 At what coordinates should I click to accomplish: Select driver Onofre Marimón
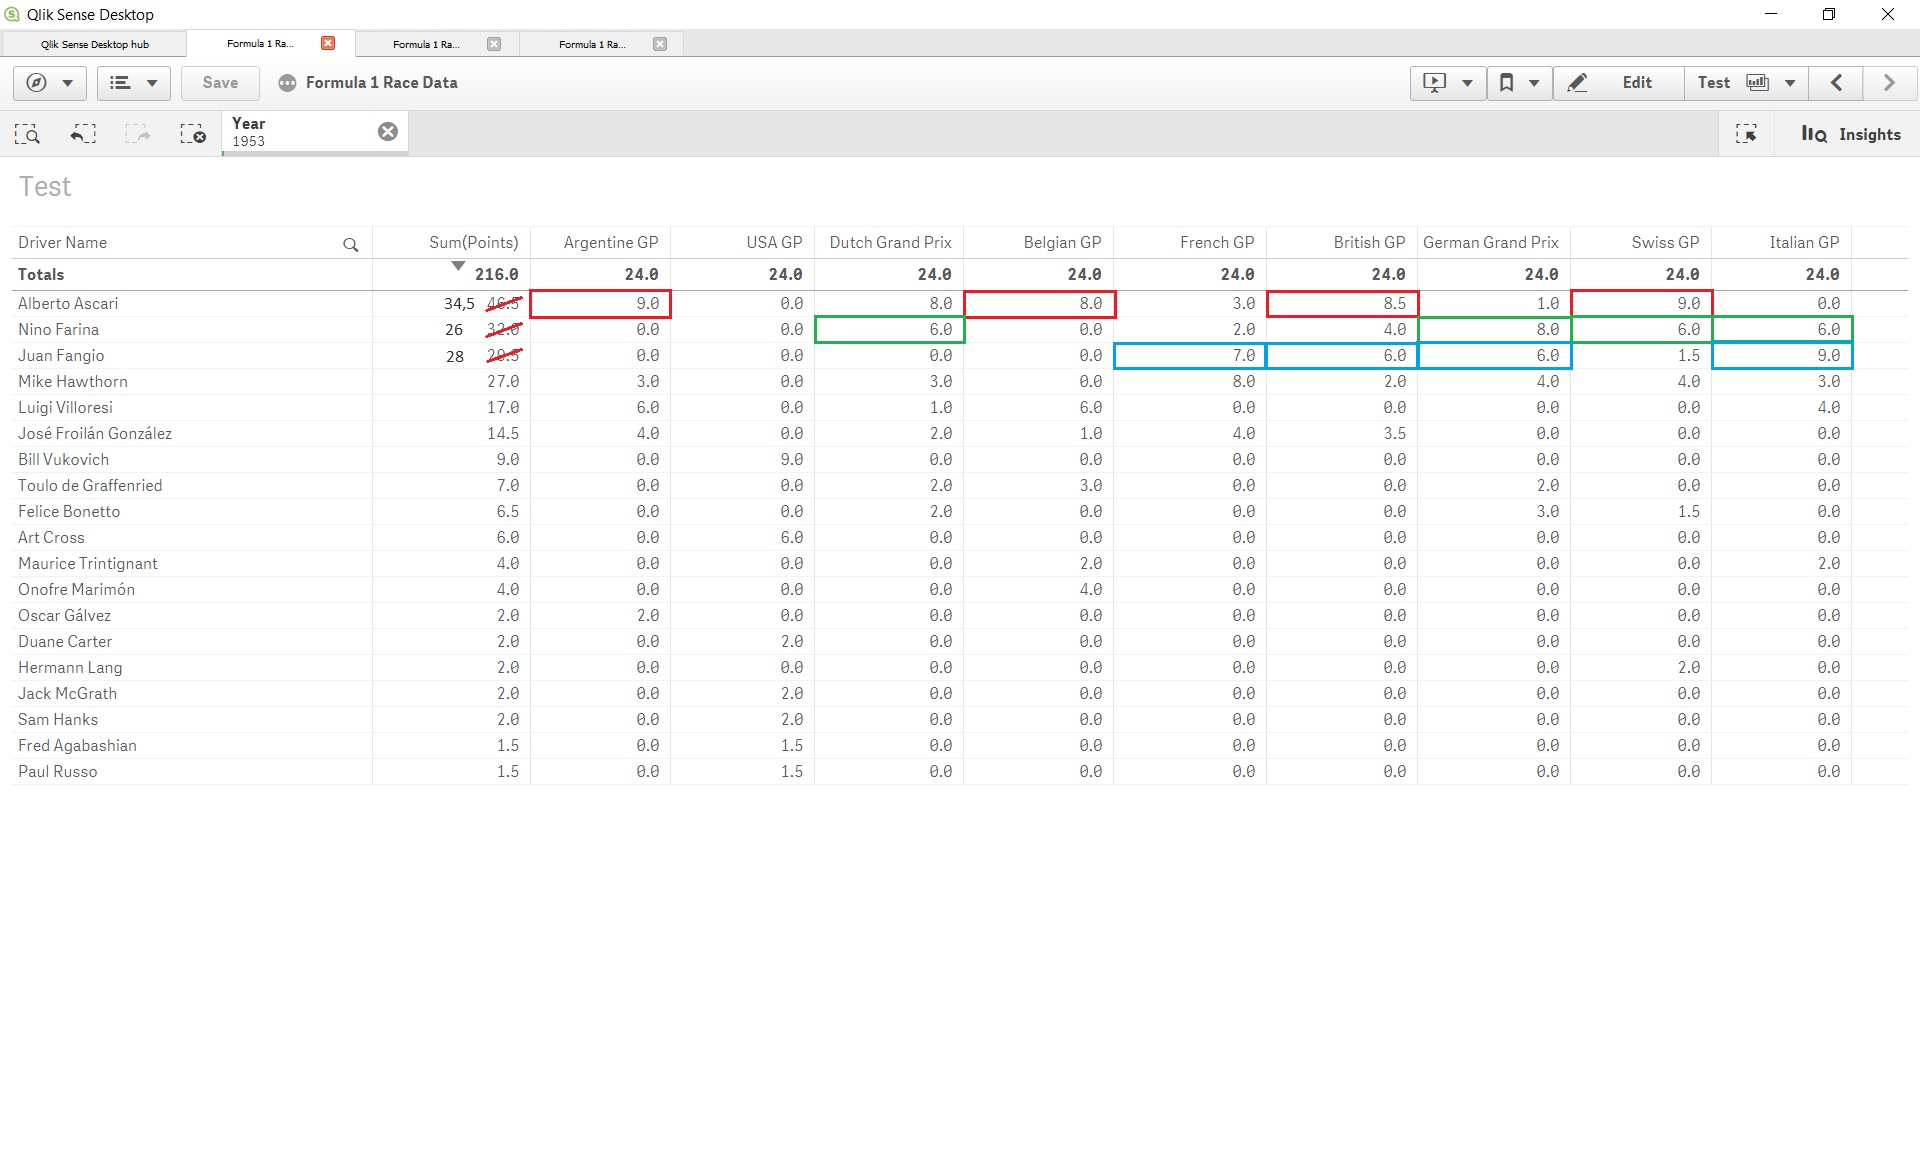(76, 590)
